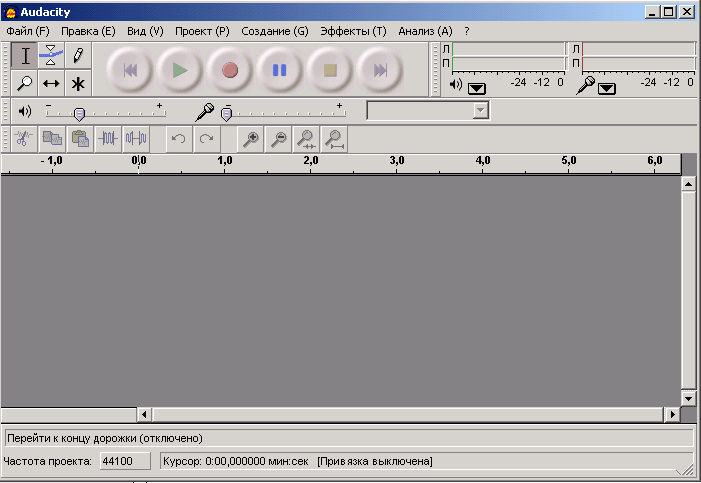Open the output meter speaker dropdown
The image size is (701, 483).
[x=477, y=88]
